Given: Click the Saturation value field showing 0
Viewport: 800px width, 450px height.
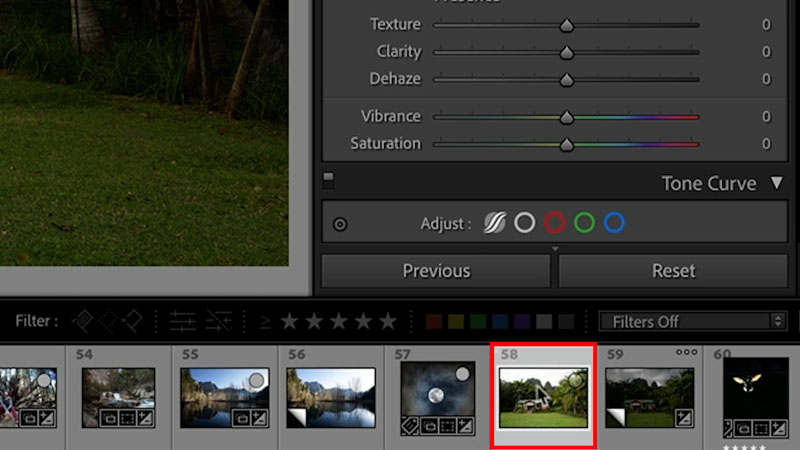Looking at the screenshot, I should click(x=766, y=144).
